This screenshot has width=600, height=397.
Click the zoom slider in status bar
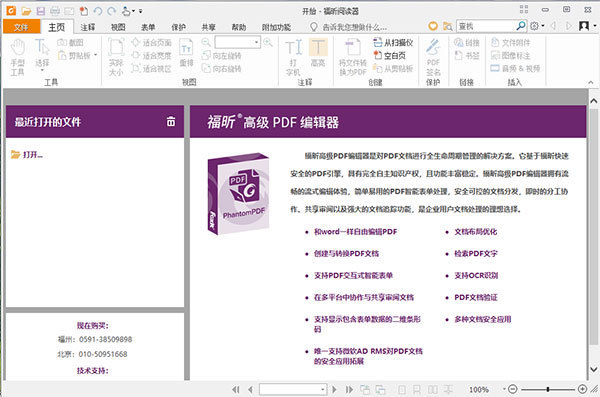(548, 389)
